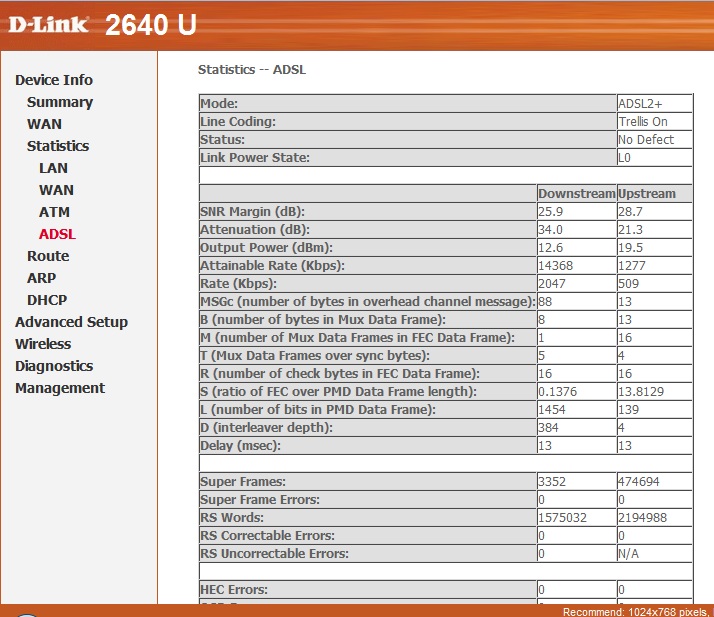Select L upstream value 139
714x617 pixels.
(628, 409)
